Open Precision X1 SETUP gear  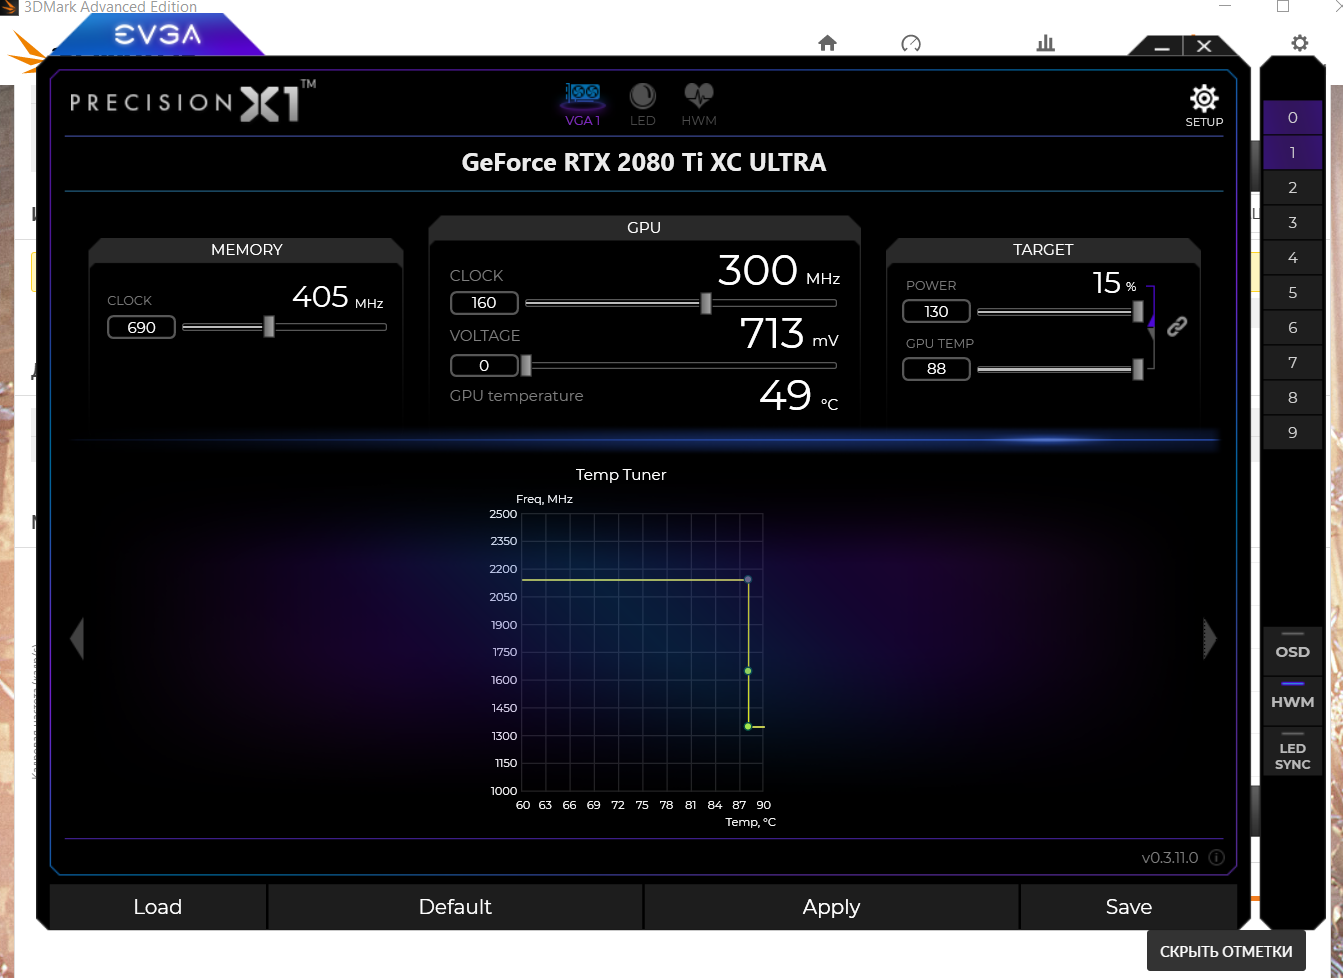pos(1204,105)
